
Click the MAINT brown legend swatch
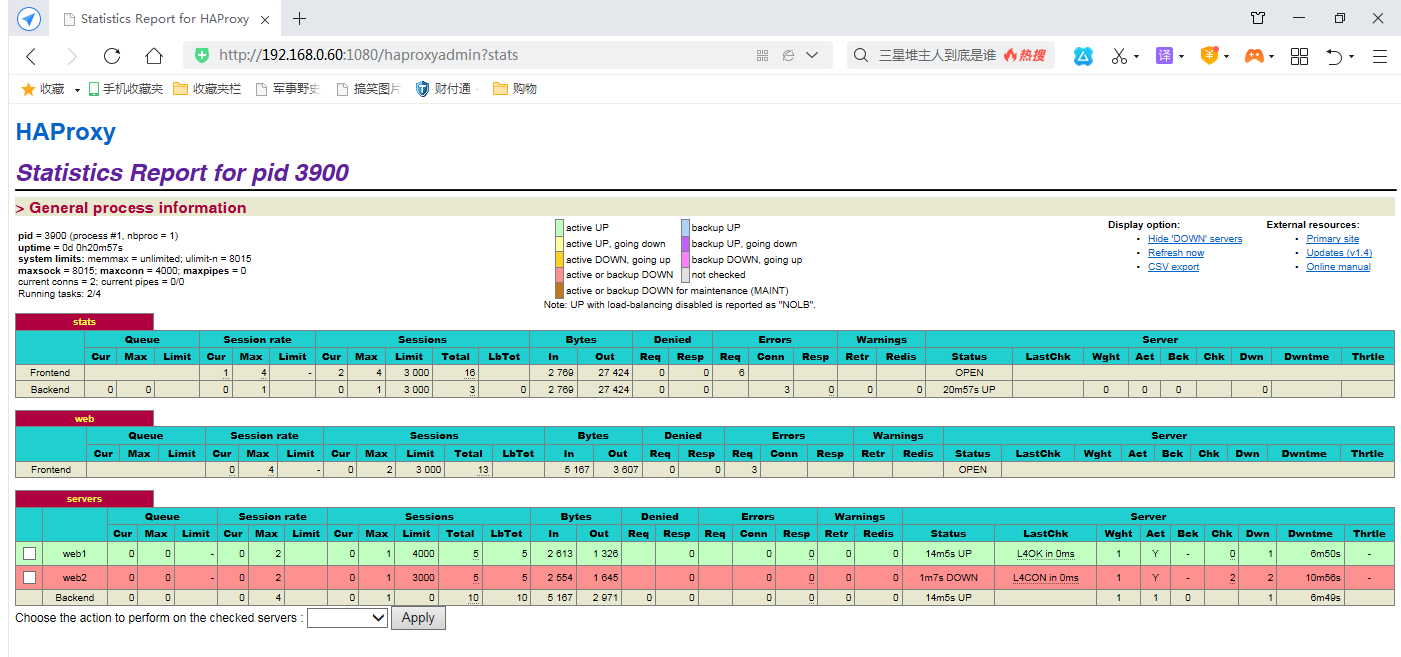[559, 290]
